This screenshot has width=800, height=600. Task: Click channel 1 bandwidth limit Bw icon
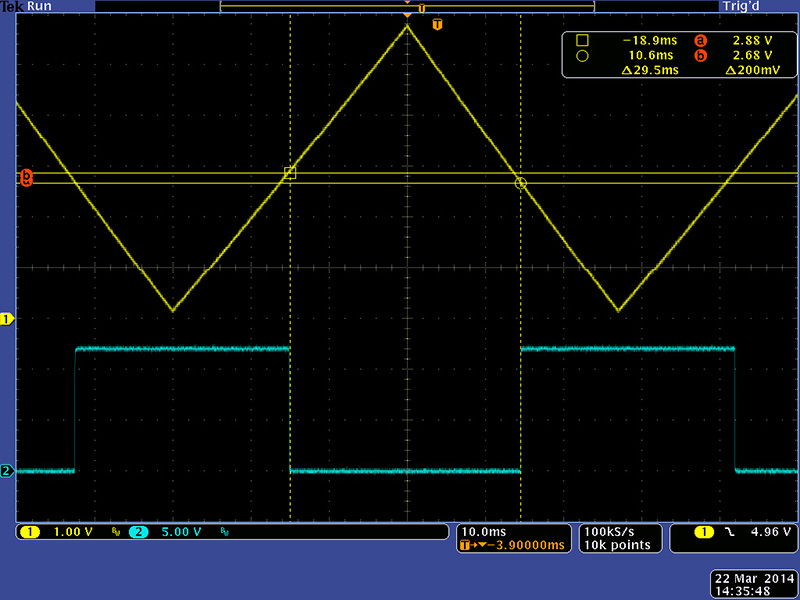click(116, 532)
